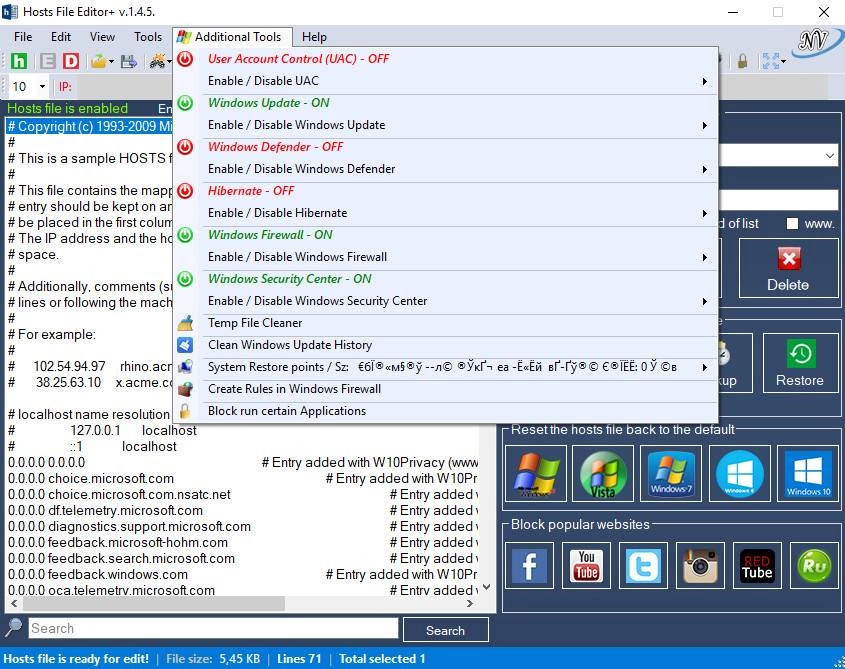845x669 pixels.
Task: Click the Search button
Action: tap(446, 630)
